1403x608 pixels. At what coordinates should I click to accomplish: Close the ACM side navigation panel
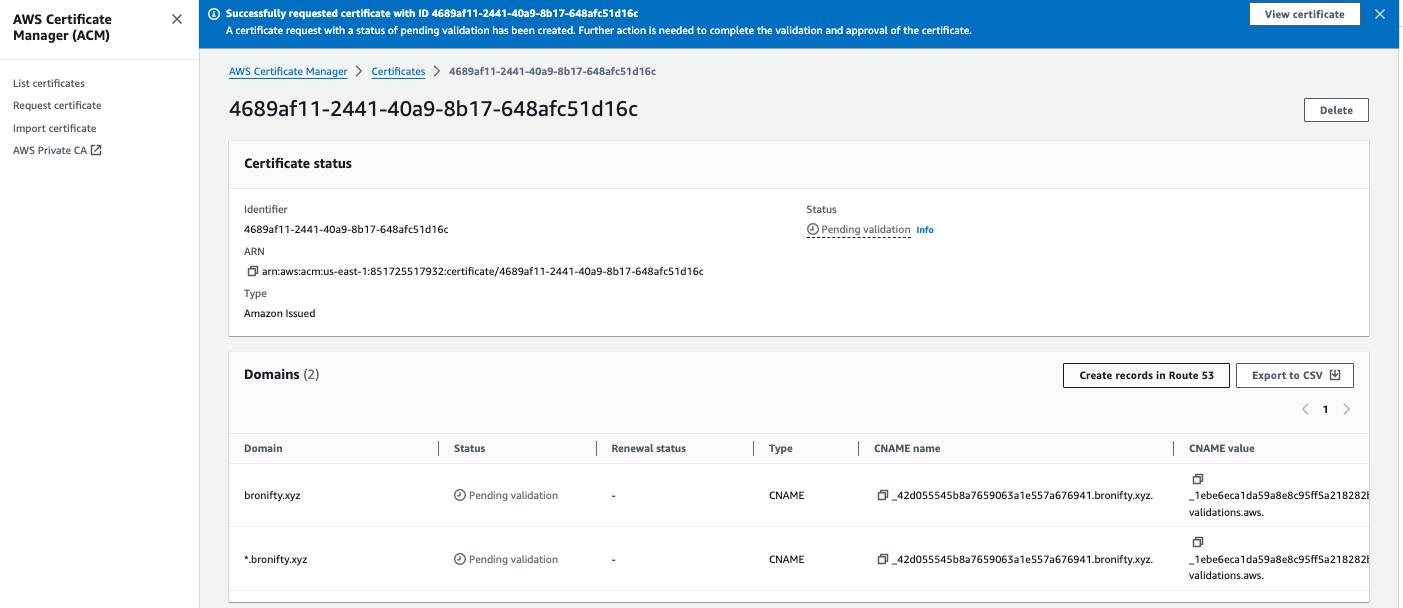(x=177, y=19)
